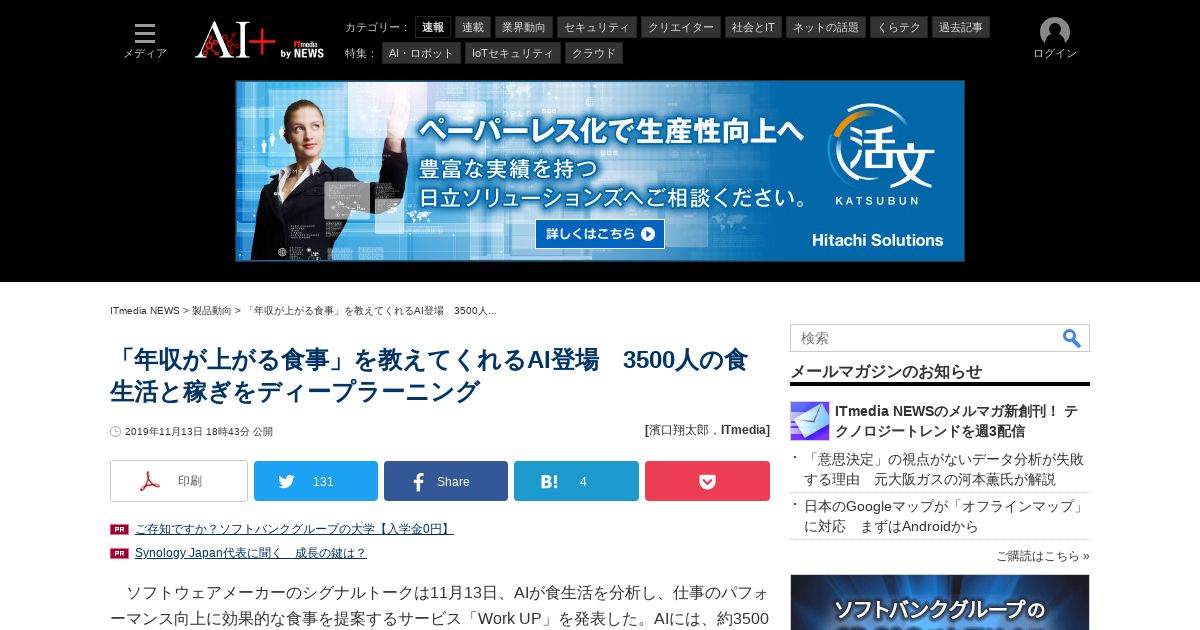The width and height of the screenshot is (1200, 630).
Task: Open the mail magazine envelope icon
Action: tap(810, 421)
